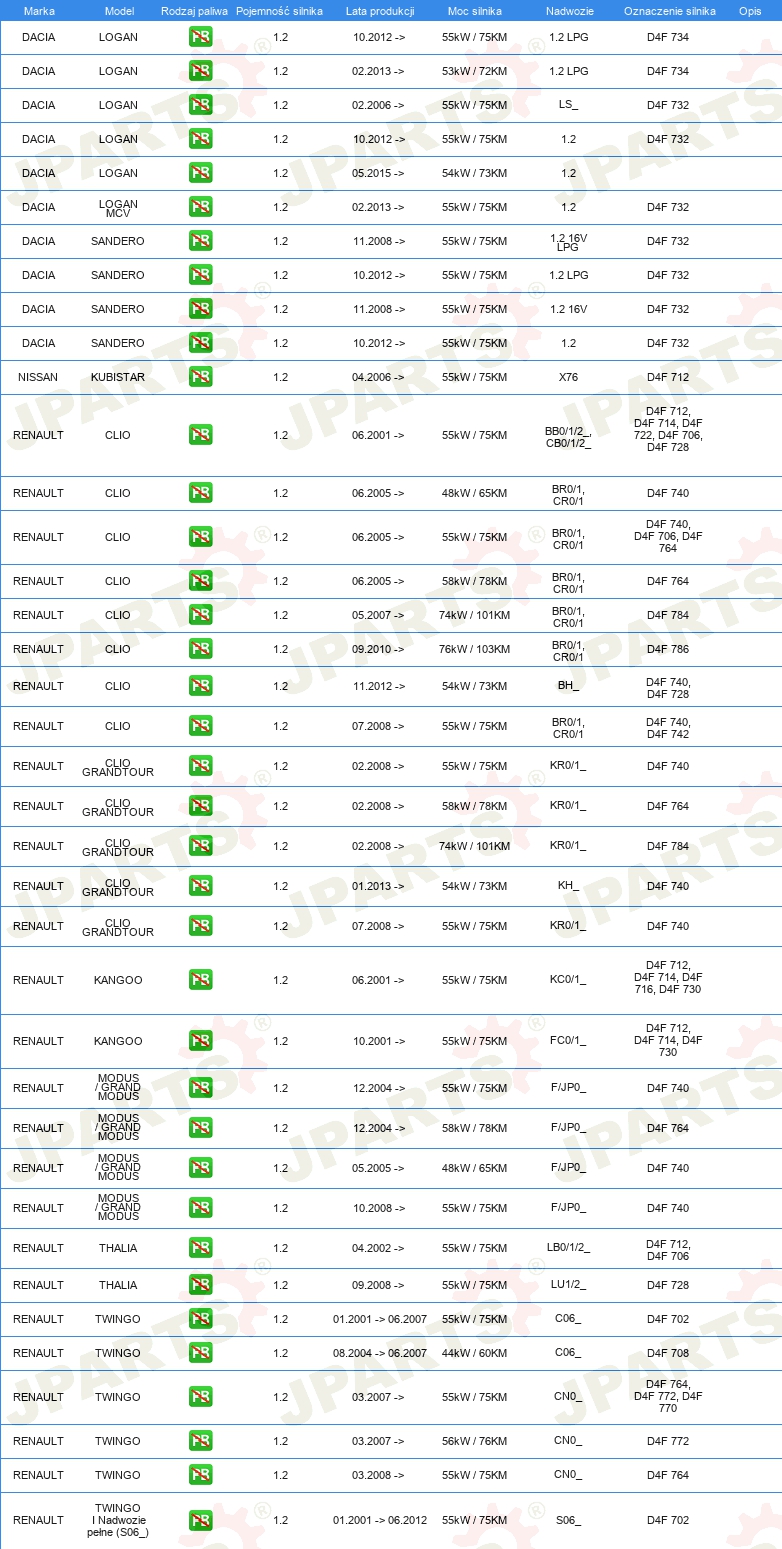The height and width of the screenshot is (1549, 782).
Task: Select the KUBISTAR model cell
Action: [119, 377]
